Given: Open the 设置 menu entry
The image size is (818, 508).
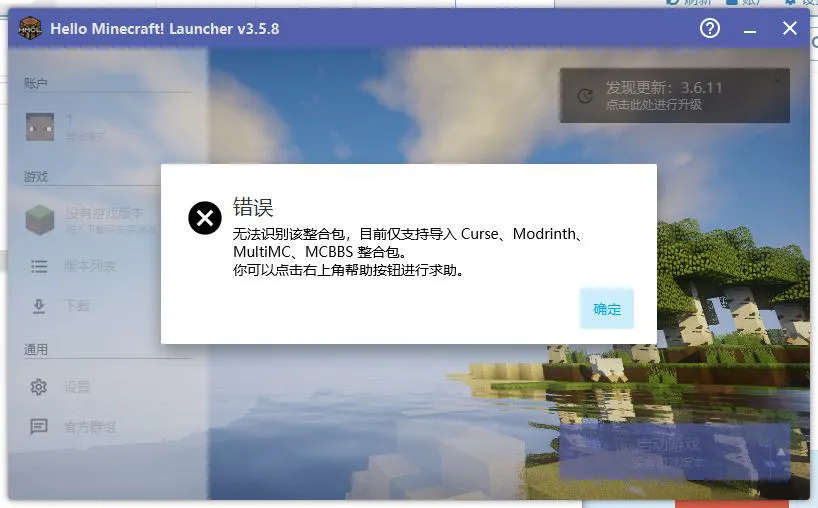Looking at the screenshot, I should click(77, 387).
